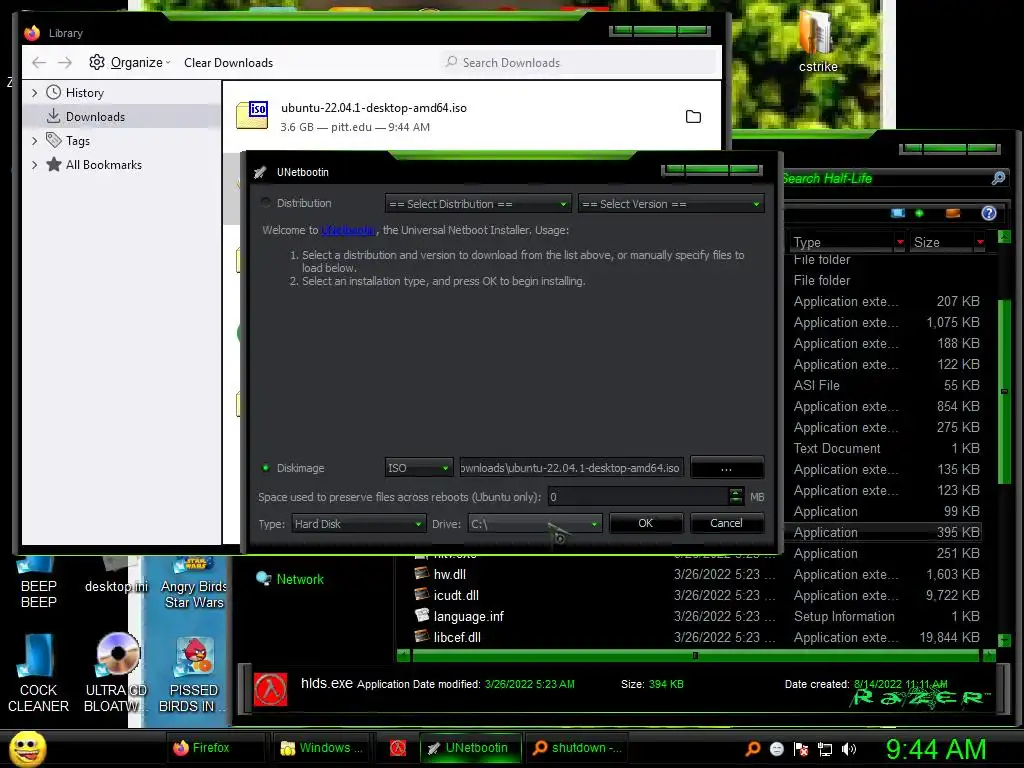
Task: Open the desktop.ini desktop icon
Action: (116, 576)
